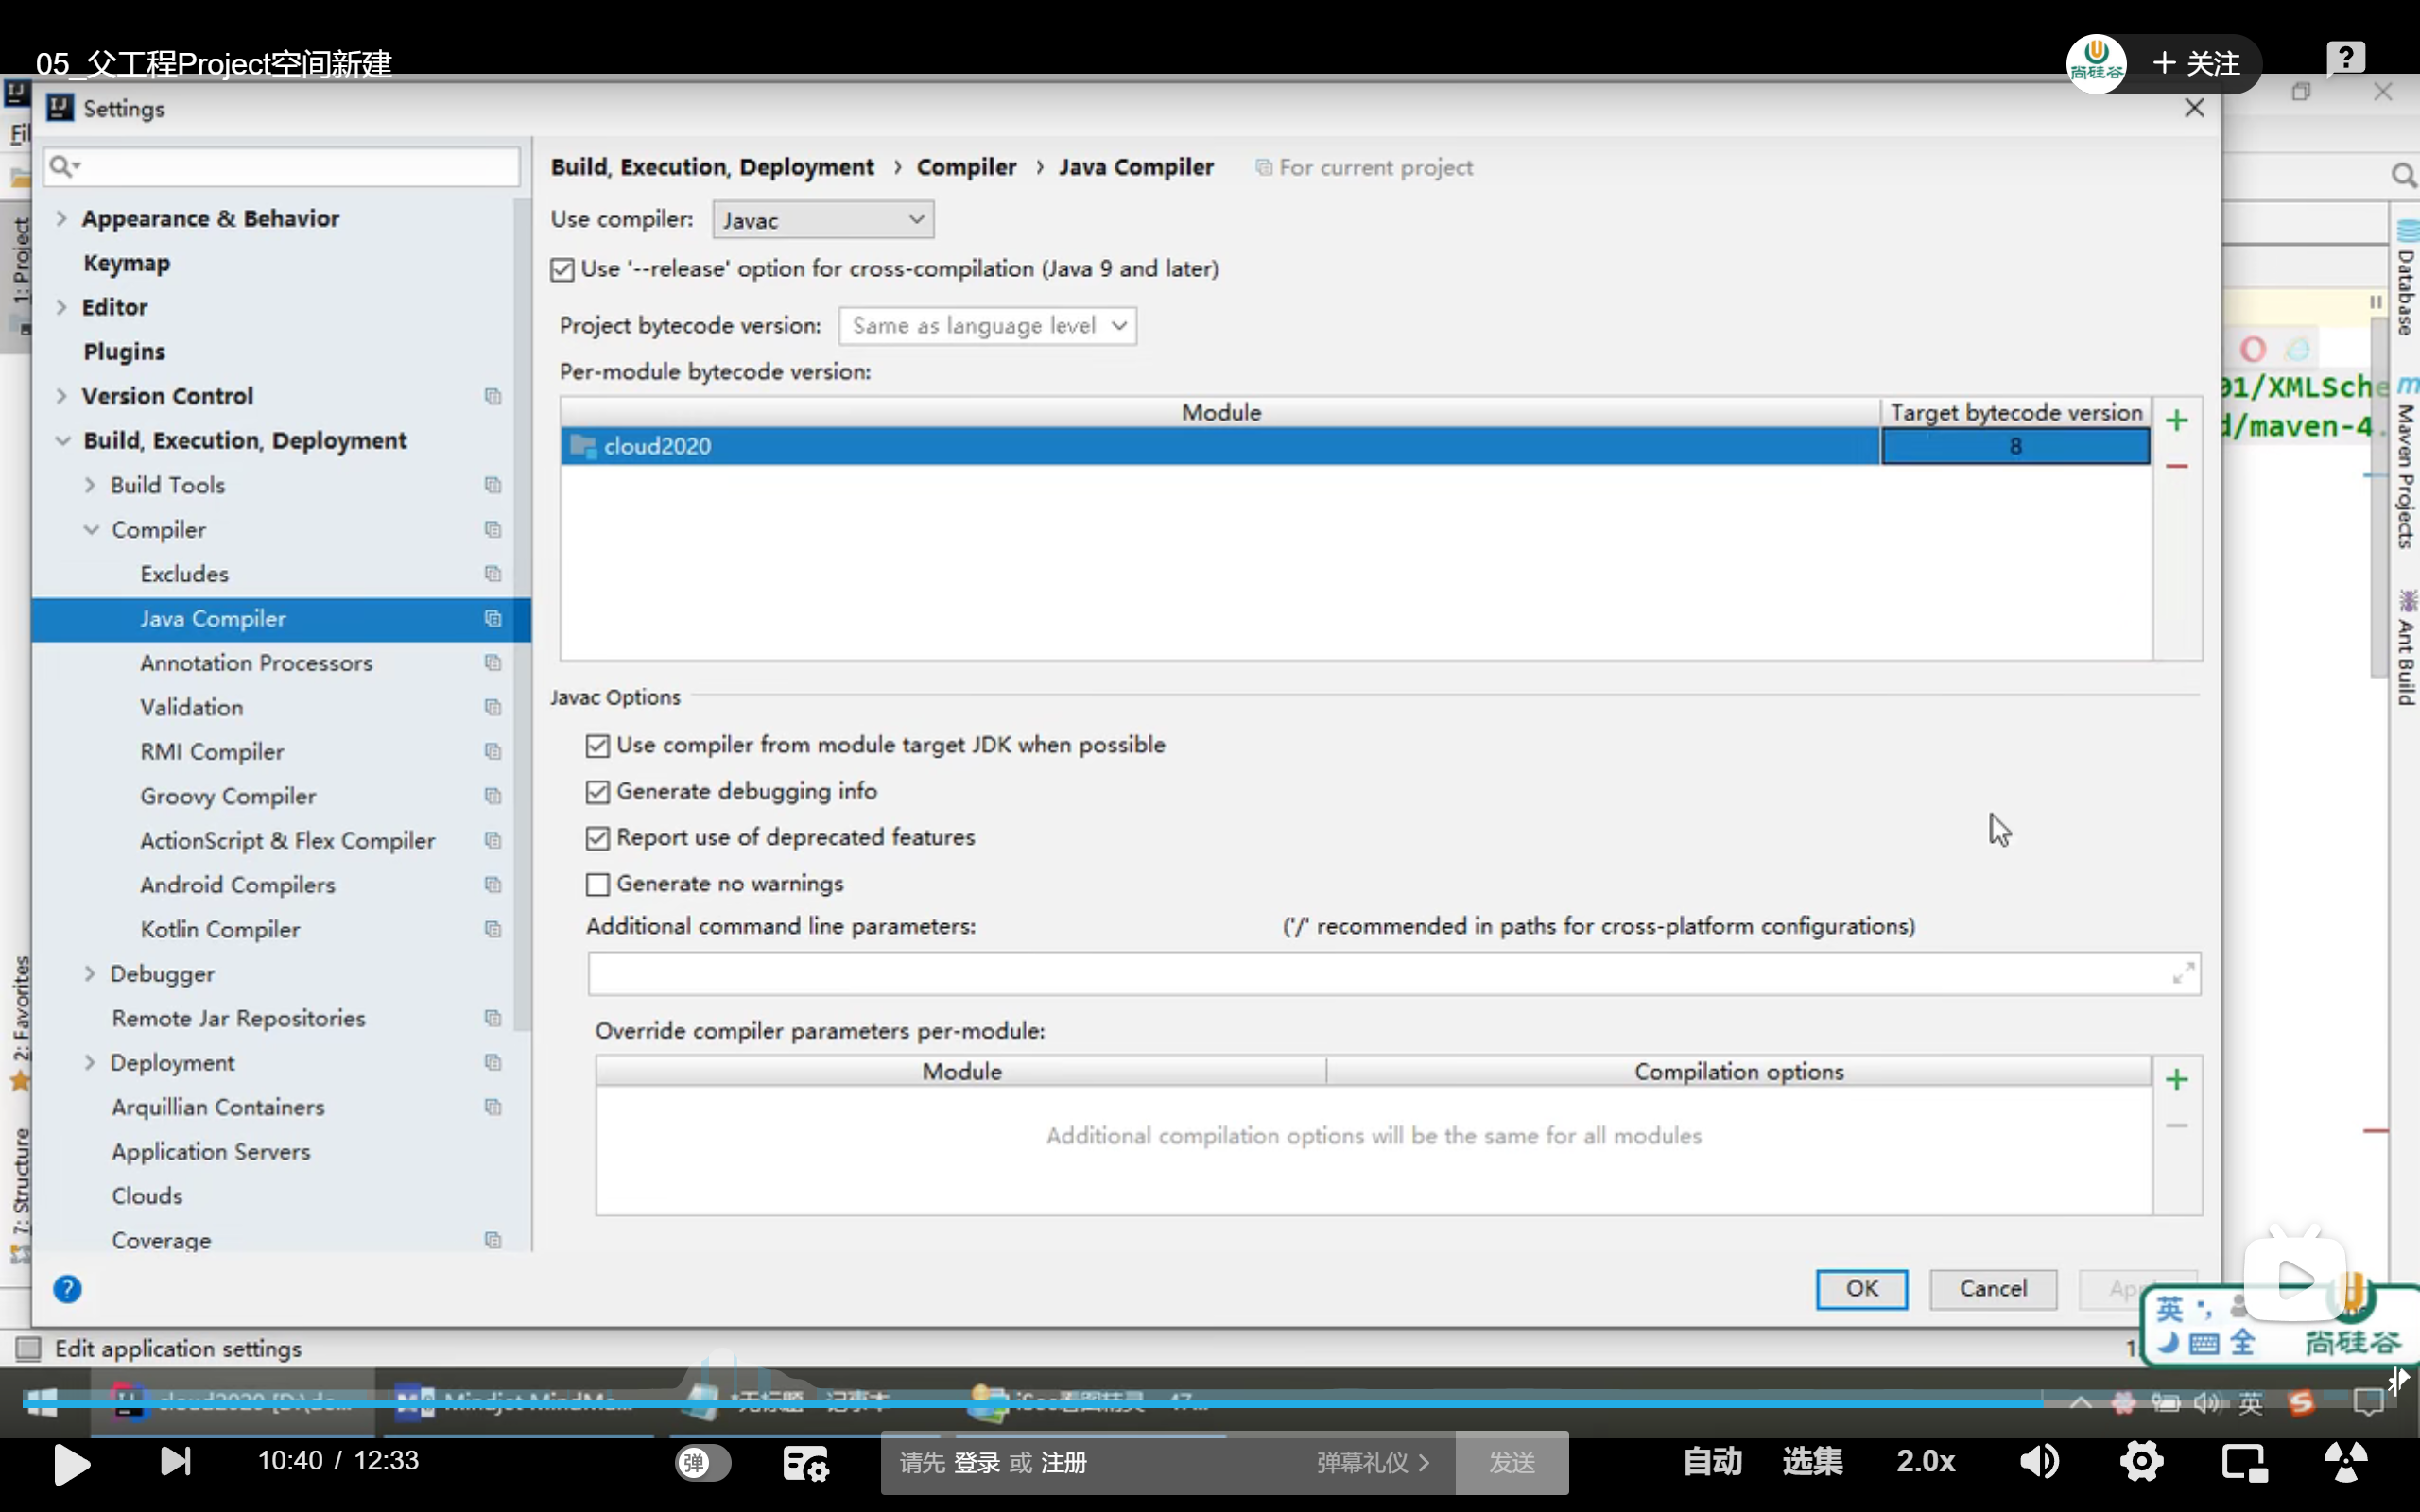Expand the Appearance & Behavior tree node
This screenshot has height=1512, width=2420.
62,218
